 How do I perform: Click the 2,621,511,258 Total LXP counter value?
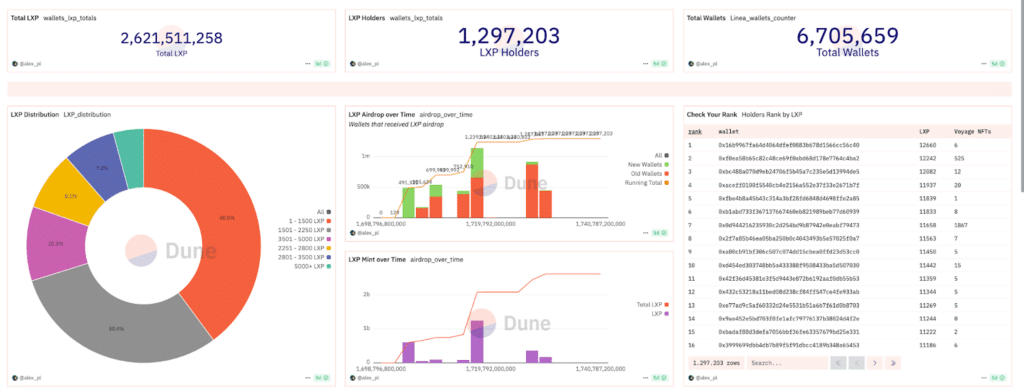click(171, 38)
